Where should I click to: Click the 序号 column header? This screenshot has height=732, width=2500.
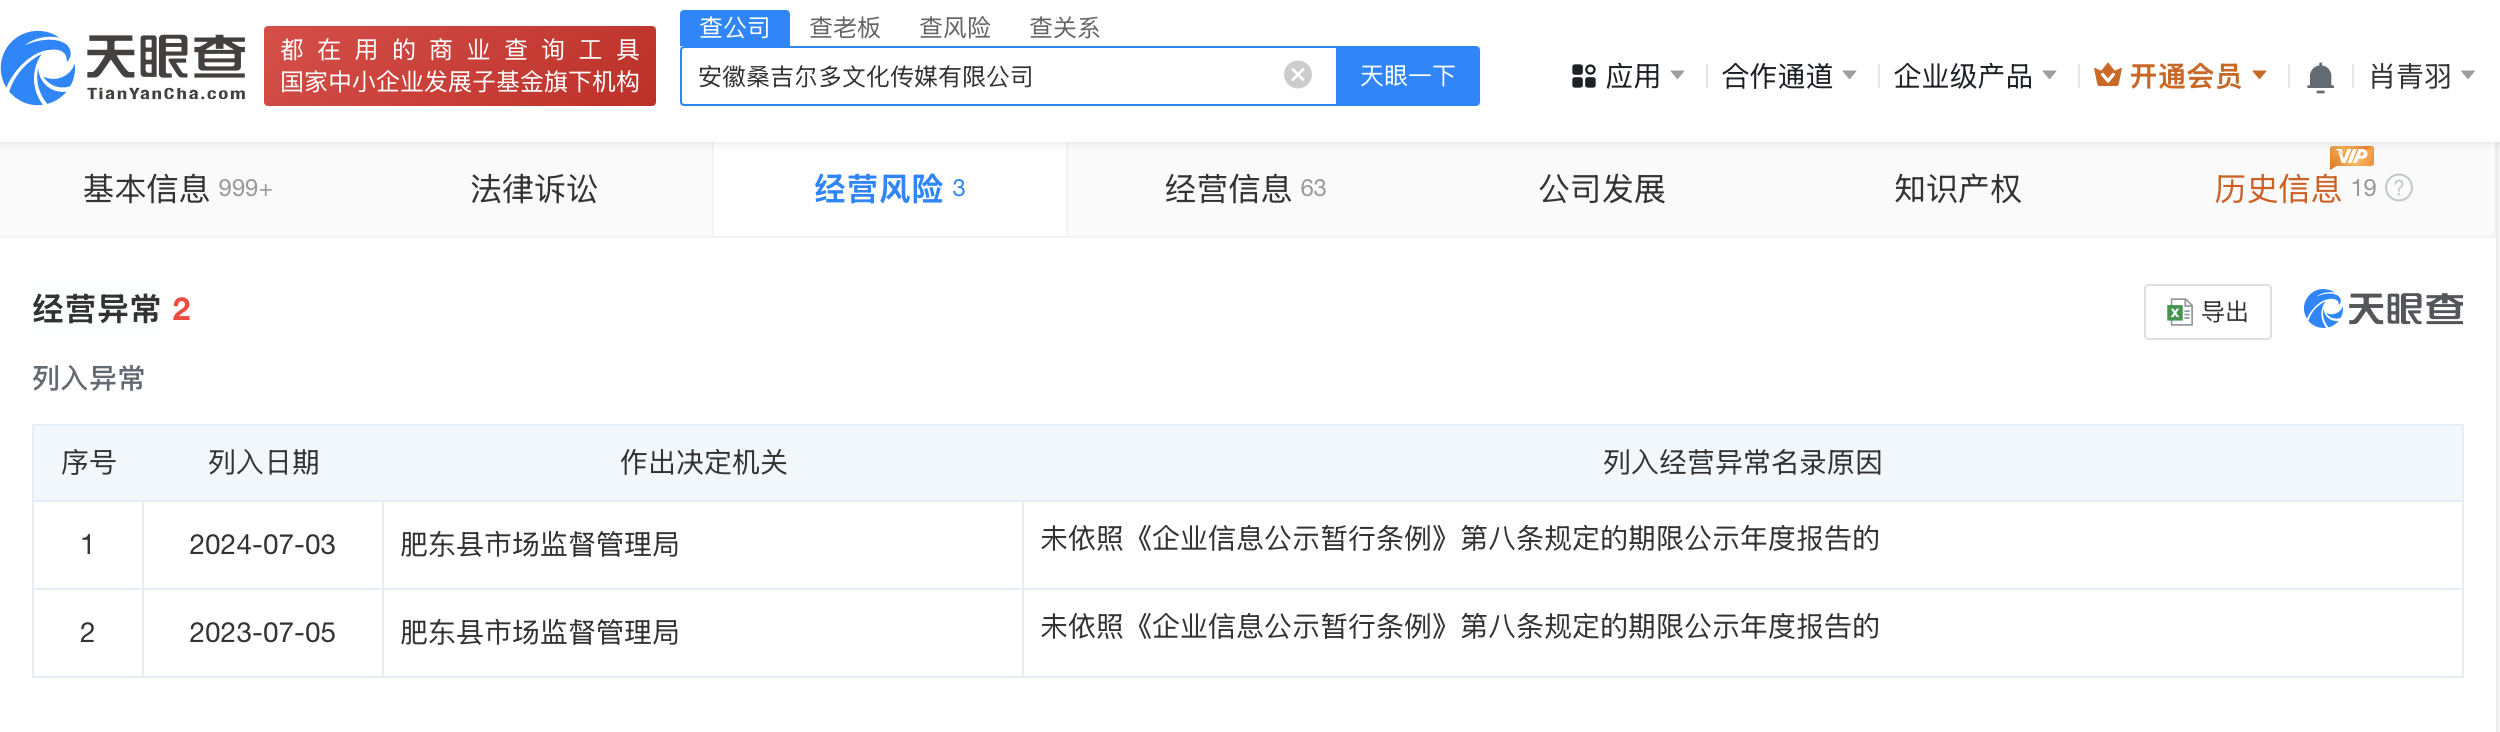(88, 462)
